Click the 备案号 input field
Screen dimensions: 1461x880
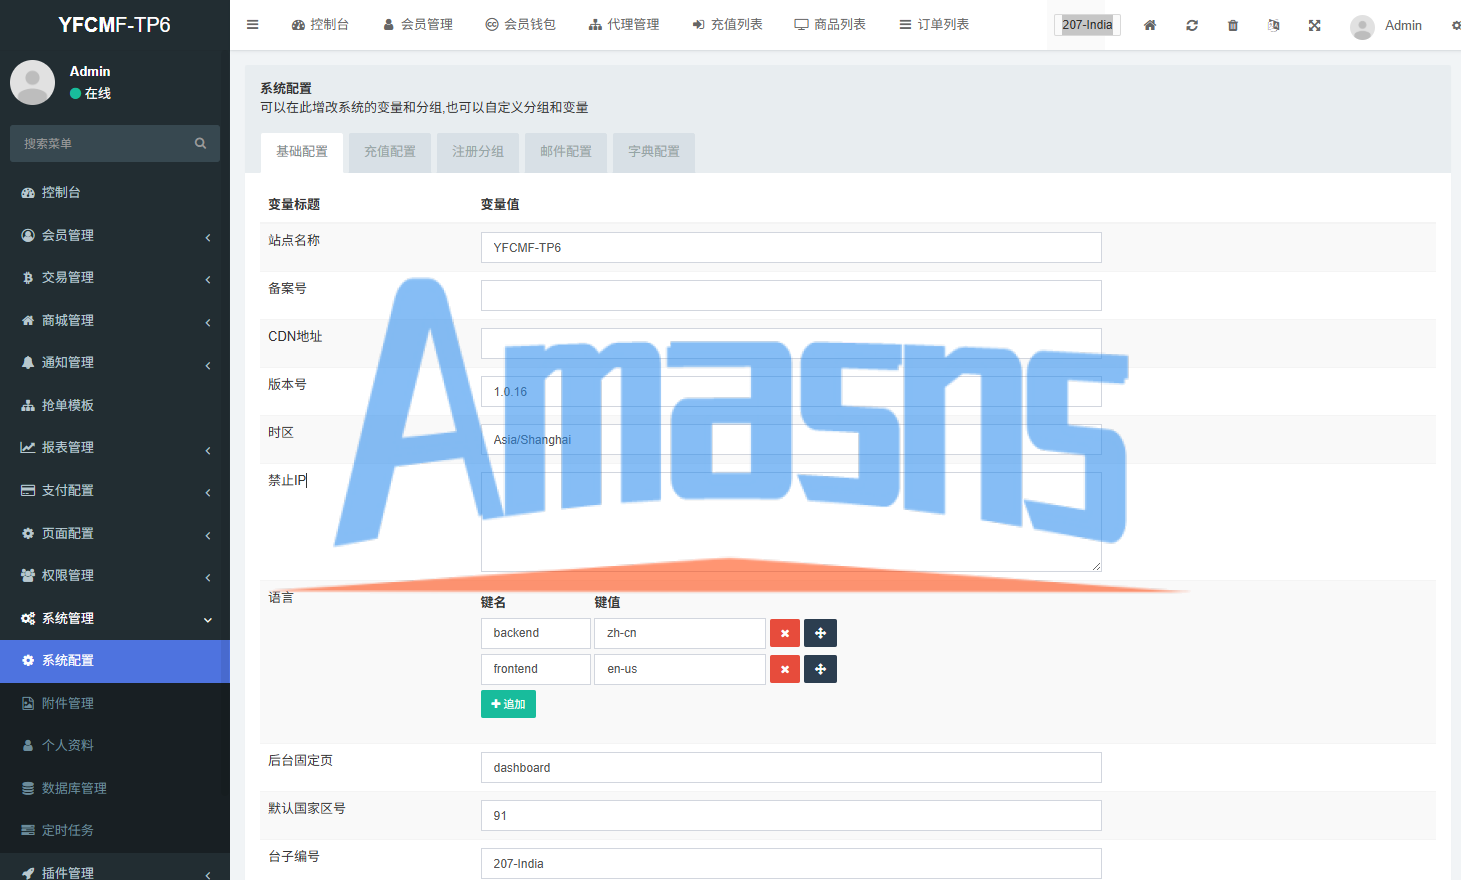[791, 295]
